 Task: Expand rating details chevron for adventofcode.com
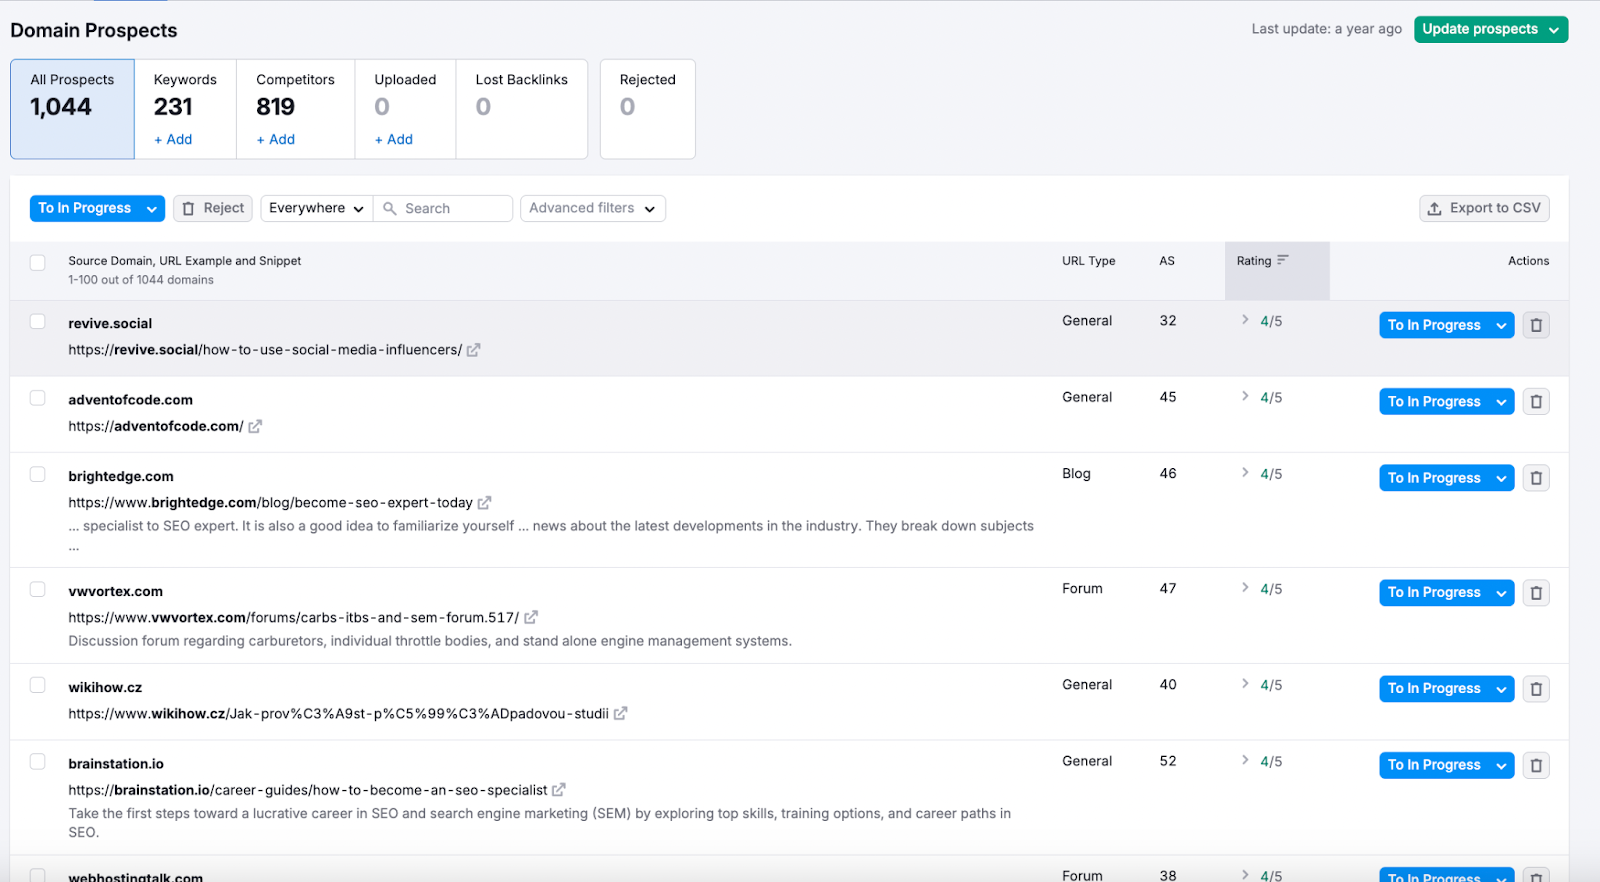point(1245,396)
